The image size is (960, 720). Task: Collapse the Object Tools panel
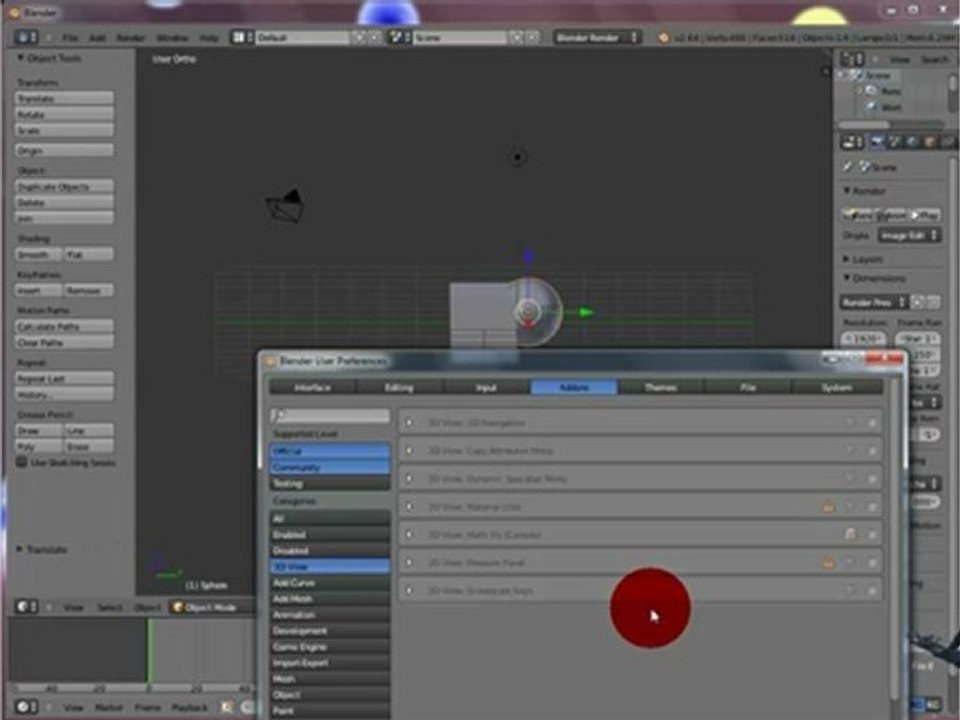[20, 58]
